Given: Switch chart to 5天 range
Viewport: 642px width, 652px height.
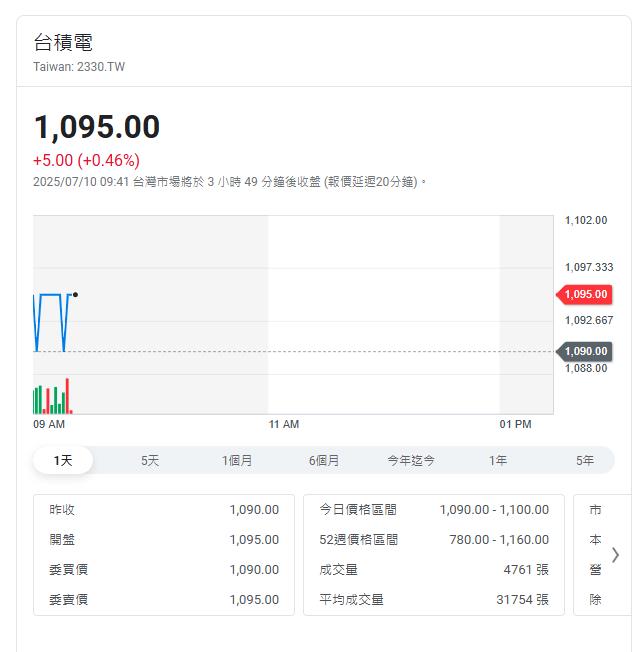Looking at the screenshot, I should (150, 460).
